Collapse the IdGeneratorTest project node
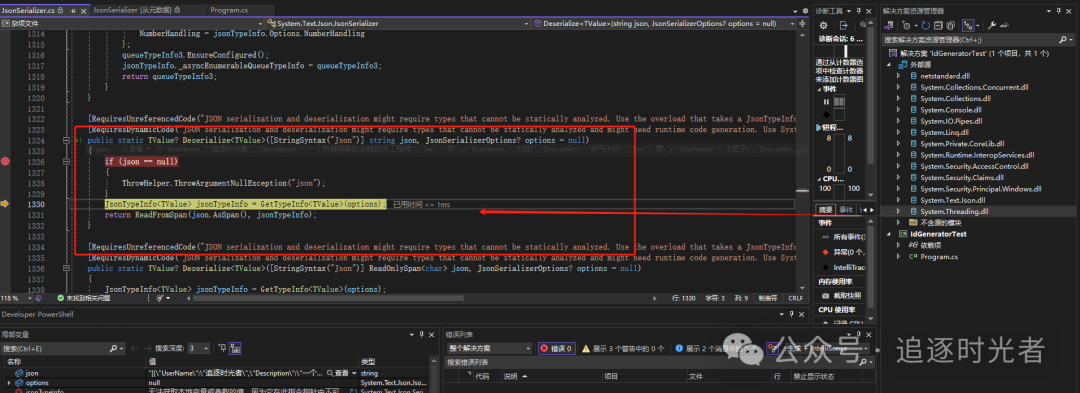Viewport: 1080px width, 393px height. (x=889, y=234)
